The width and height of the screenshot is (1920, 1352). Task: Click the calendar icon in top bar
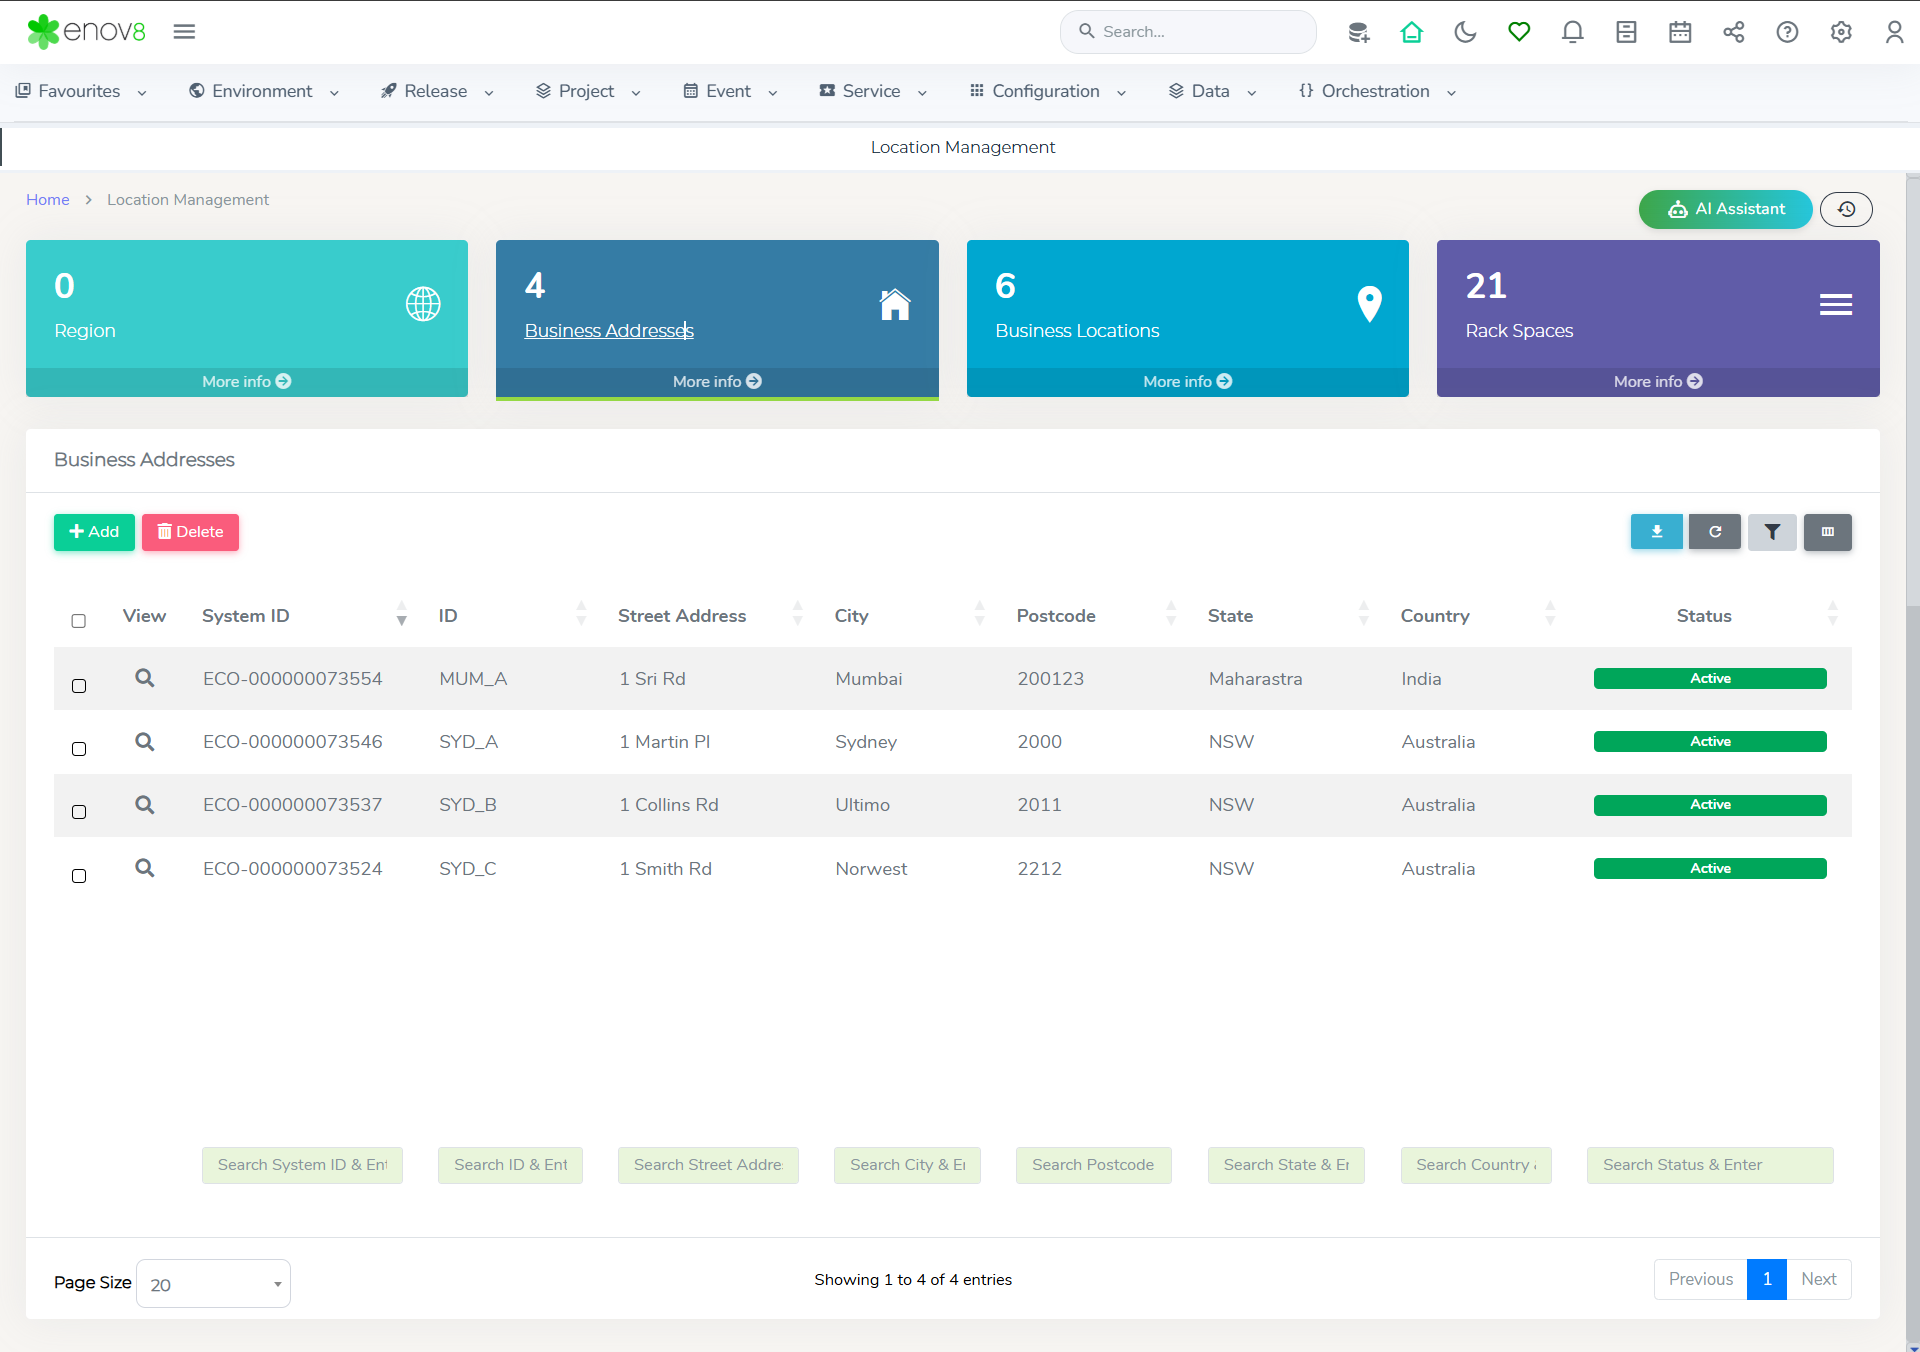point(1680,32)
